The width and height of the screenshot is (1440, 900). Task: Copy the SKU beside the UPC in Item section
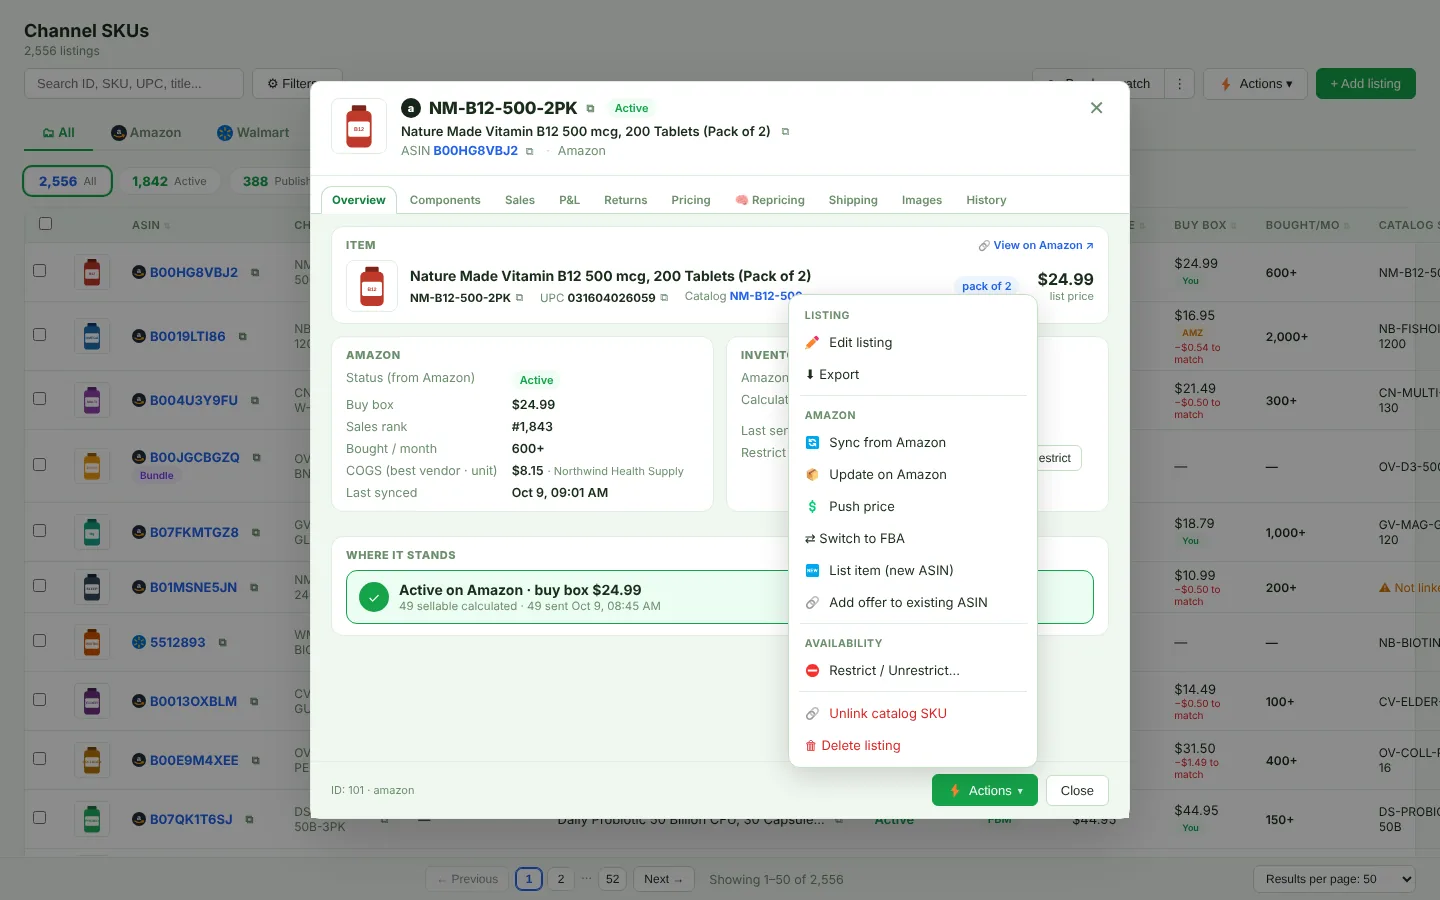point(519,298)
